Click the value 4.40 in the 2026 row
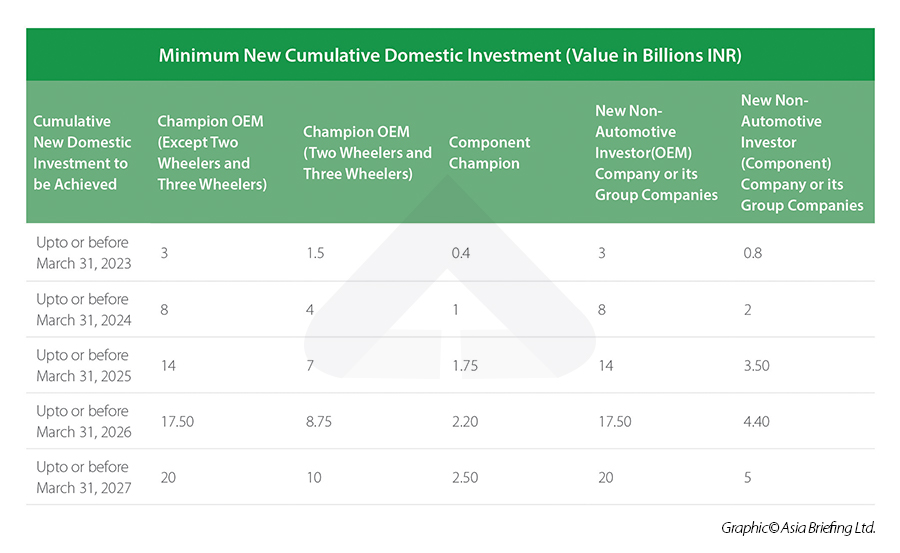Screen dimensions: 900x553 [x=757, y=422]
